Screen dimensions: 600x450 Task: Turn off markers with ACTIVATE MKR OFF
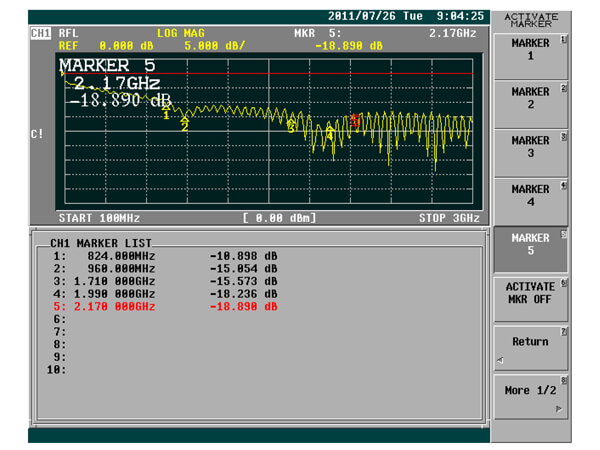(530, 299)
